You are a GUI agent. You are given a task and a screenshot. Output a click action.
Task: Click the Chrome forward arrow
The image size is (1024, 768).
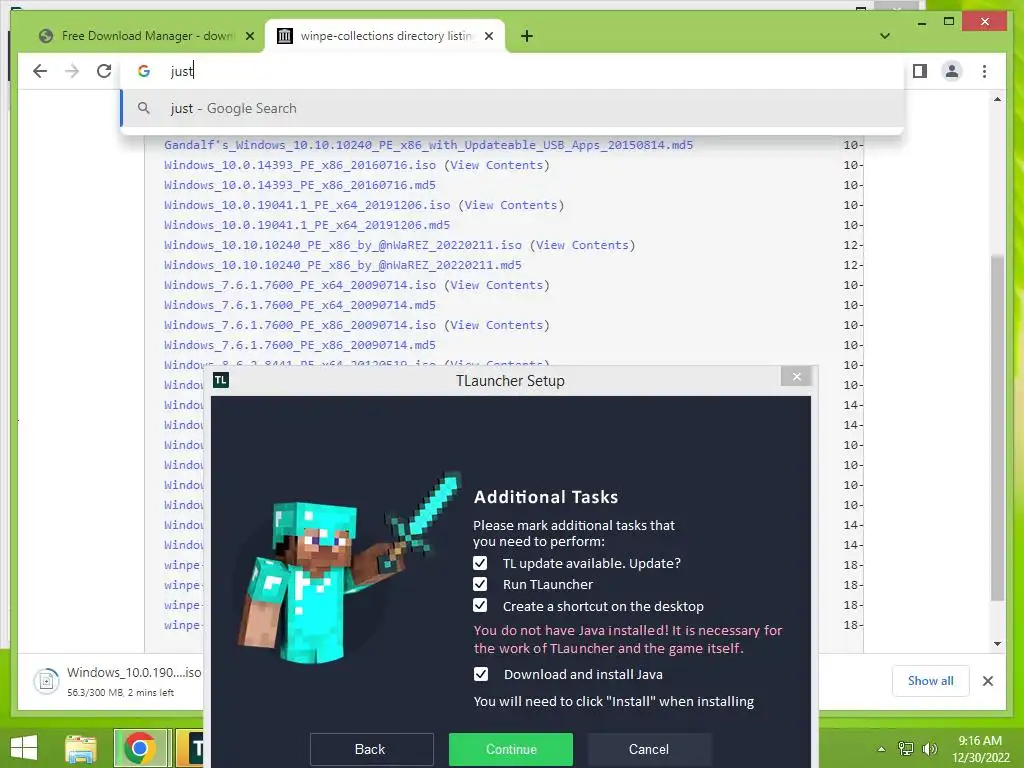72,71
